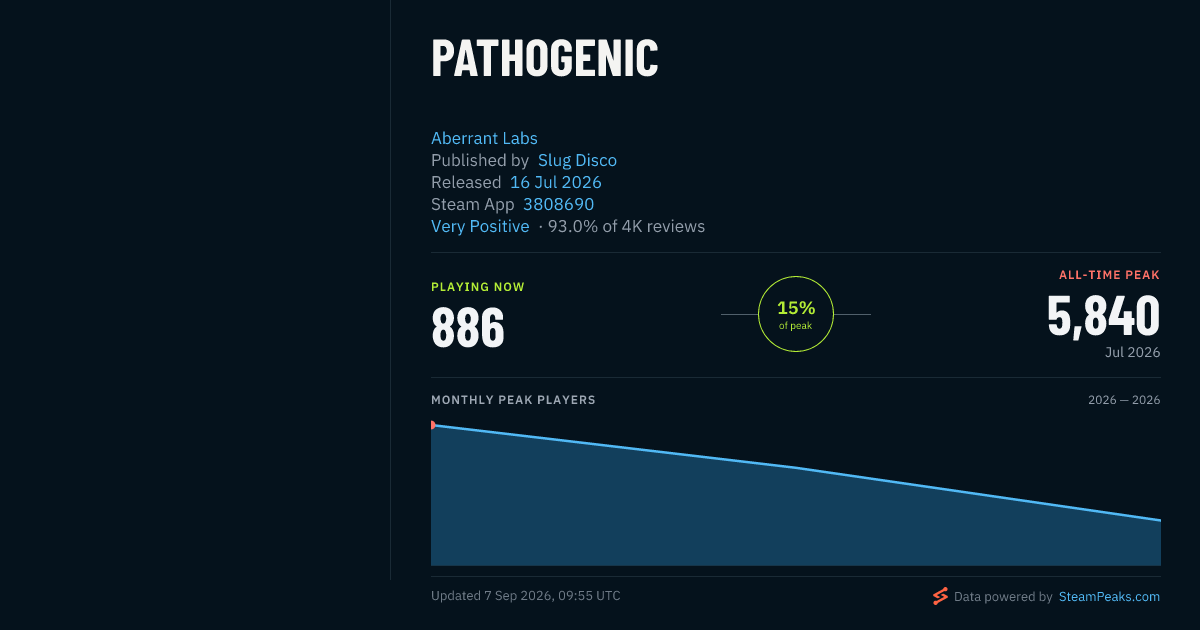Open the Slug Disco publisher link
Screen dimensions: 1200x630
point(577,160)
